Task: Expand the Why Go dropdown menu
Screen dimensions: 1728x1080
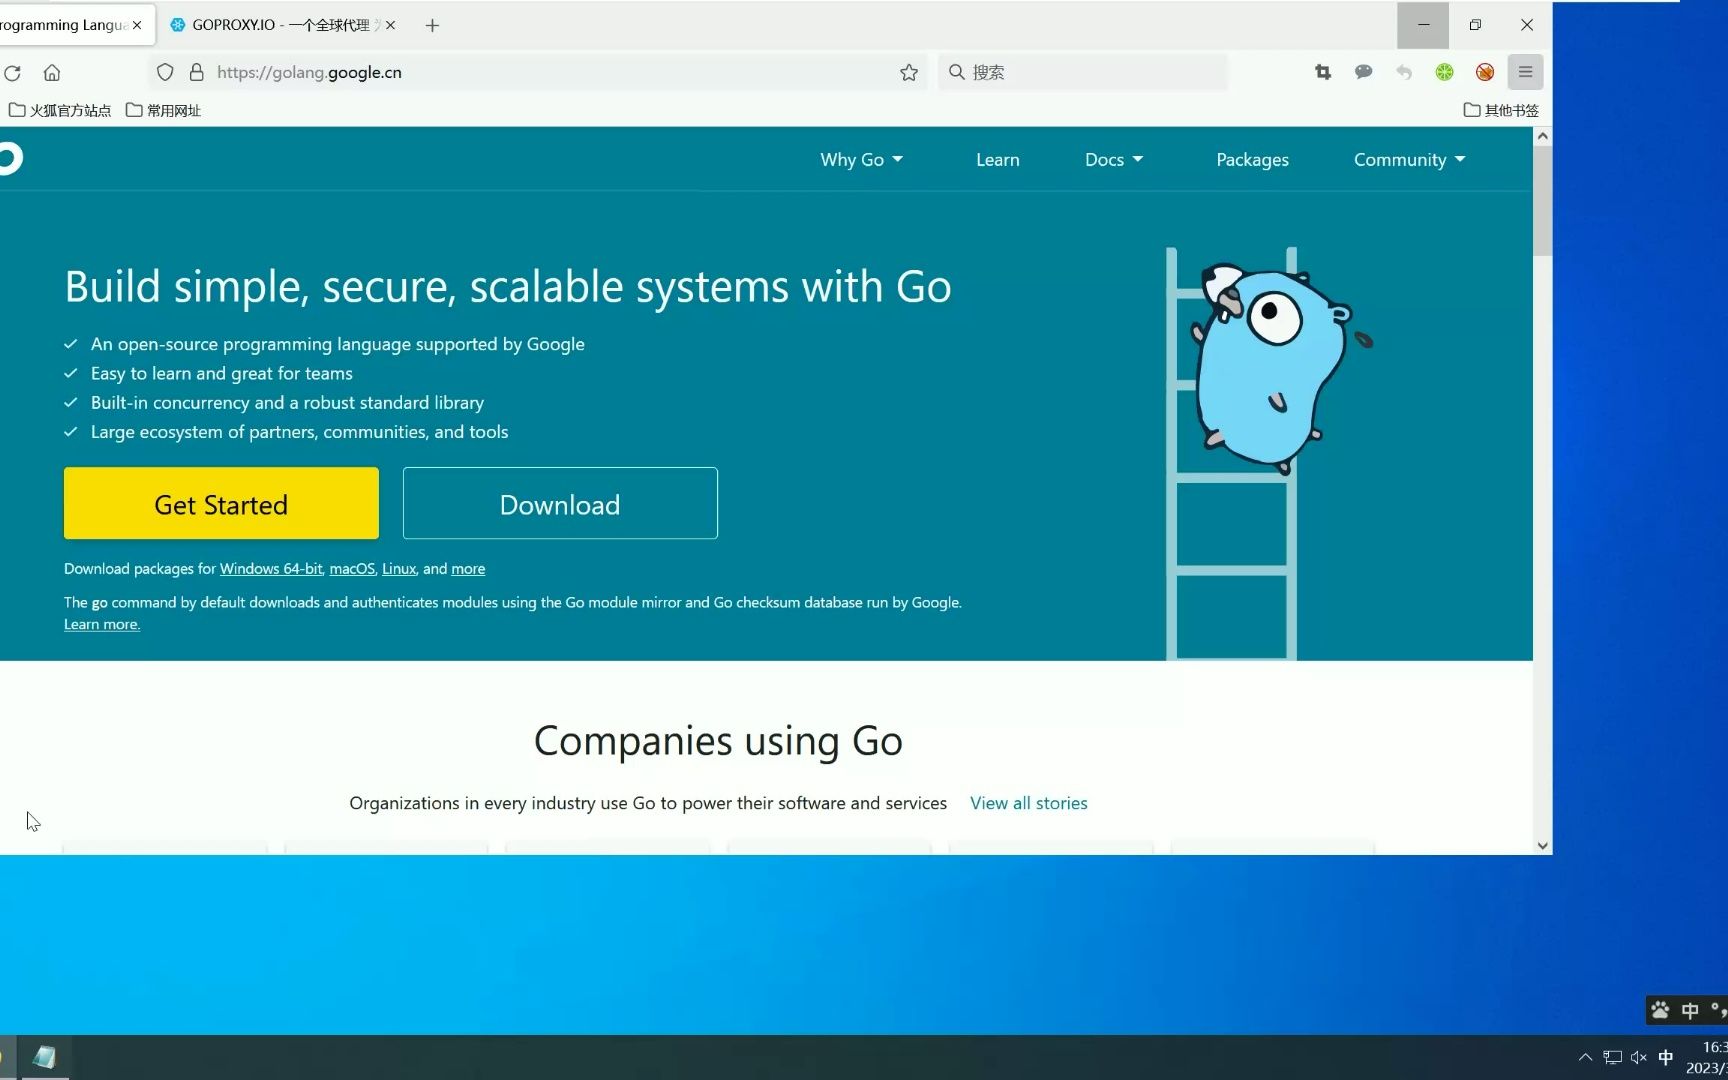Action: [x=861, y=160]
